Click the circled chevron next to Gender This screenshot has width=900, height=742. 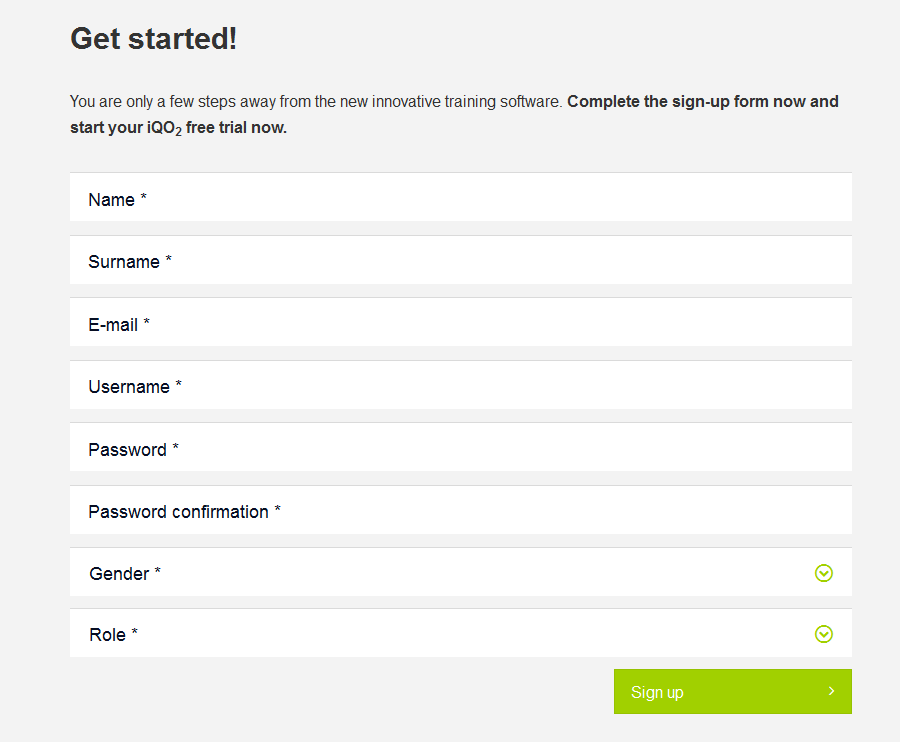[x=824, y=573]
